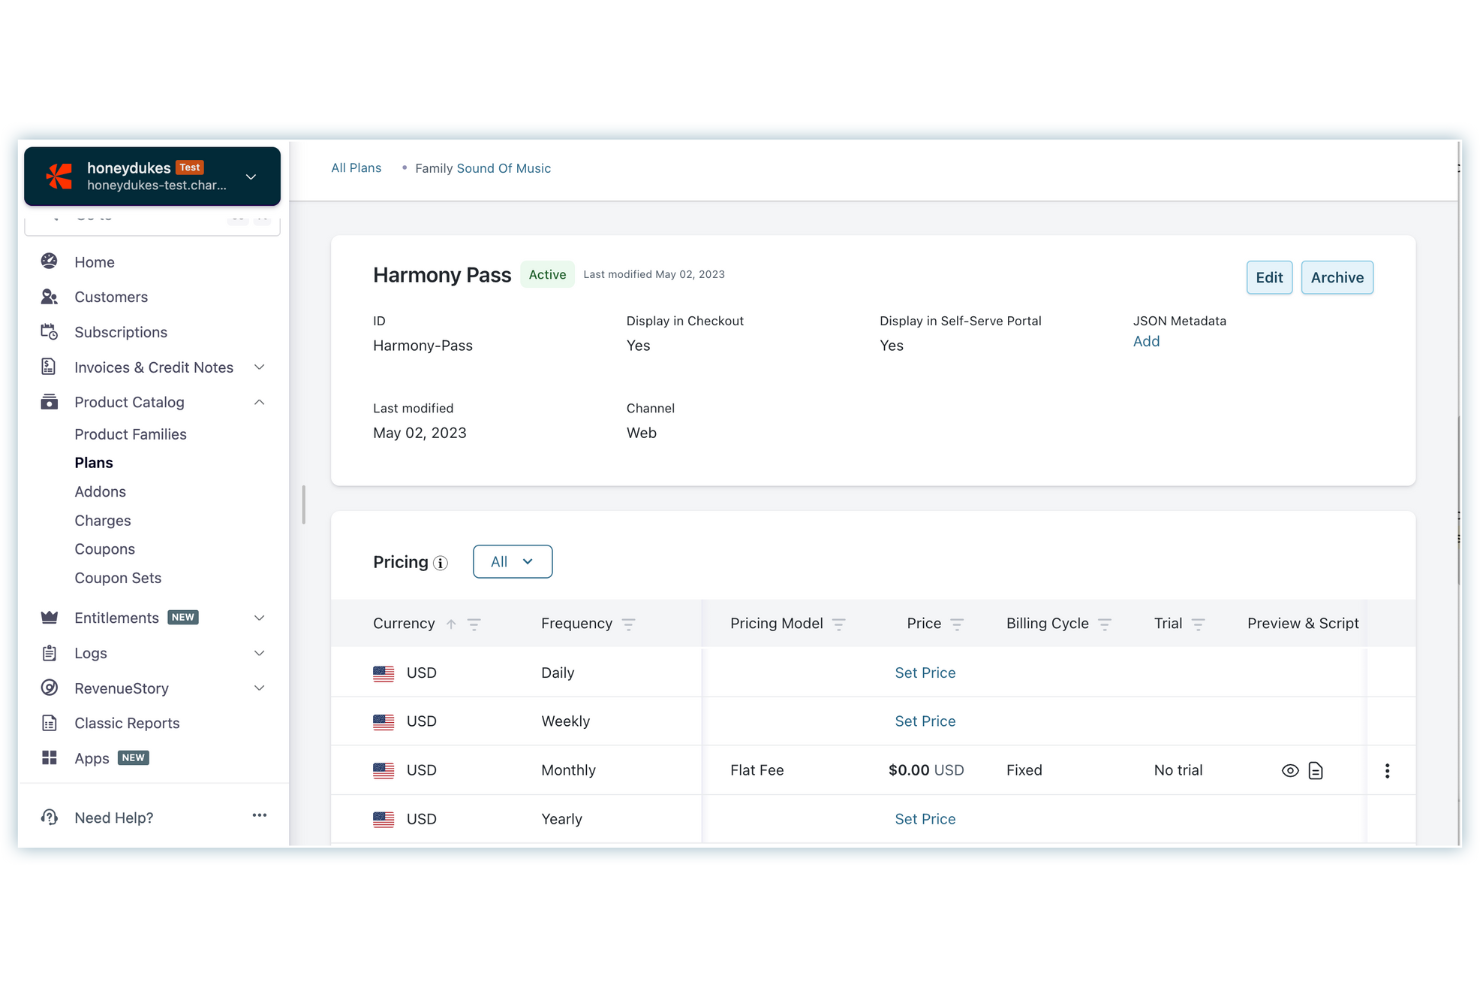This screenshot has height=987, width=1480.
Task: Open Product Families in sidebar
Action: [130, 434]
